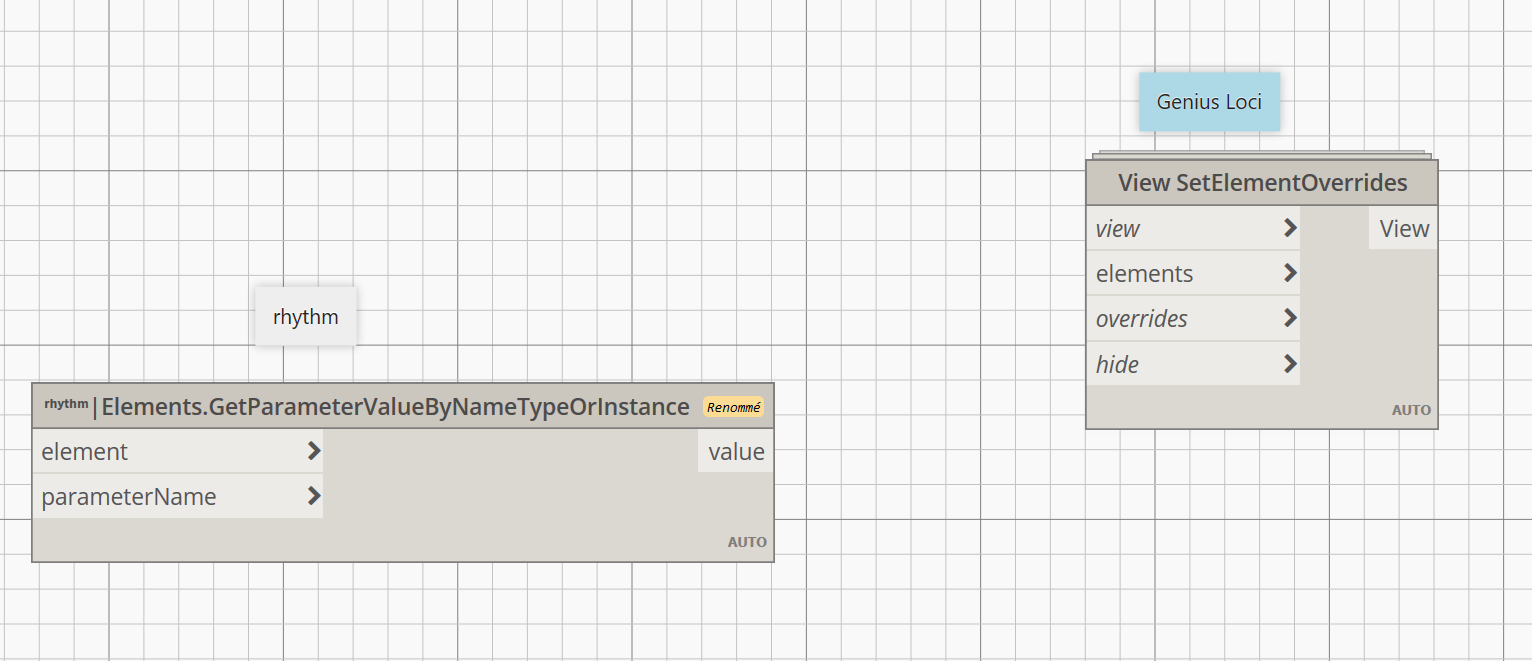Click the yellow Renommé badge
1532x661 pixels.
pyautogui.click(x=733, y=407)
